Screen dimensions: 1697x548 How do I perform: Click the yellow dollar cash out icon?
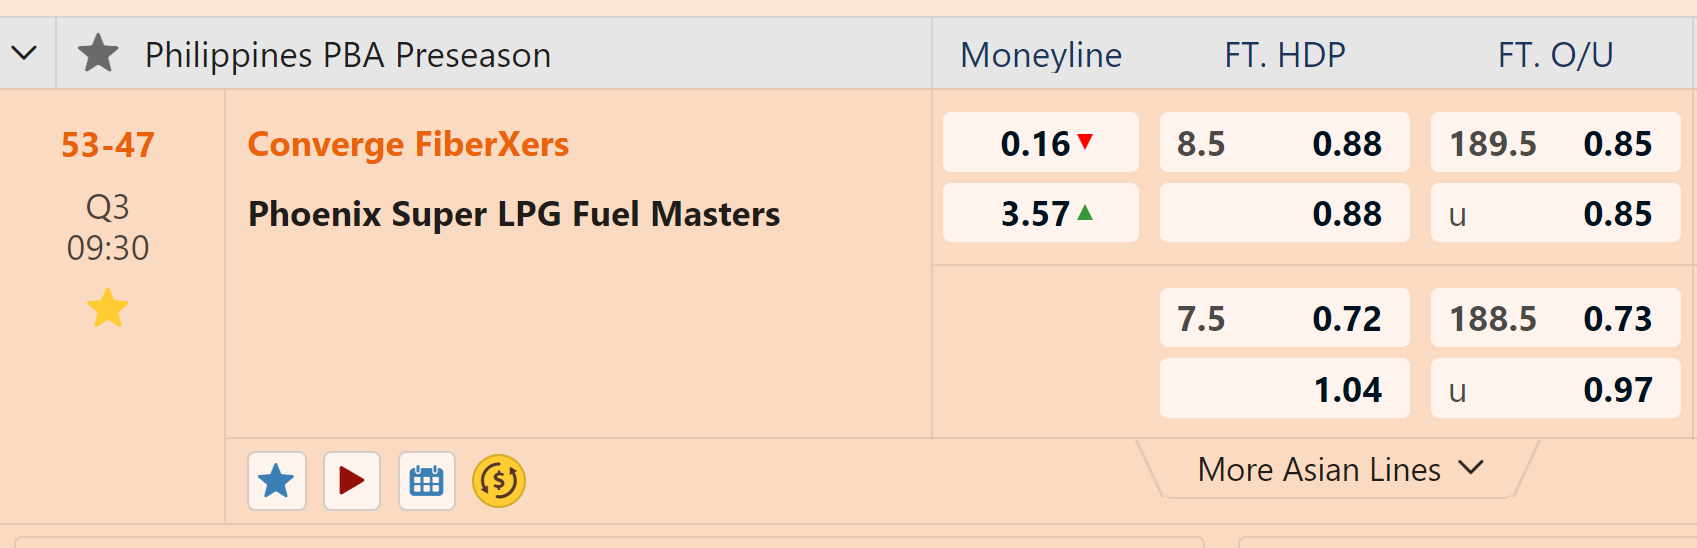[499, 481]
